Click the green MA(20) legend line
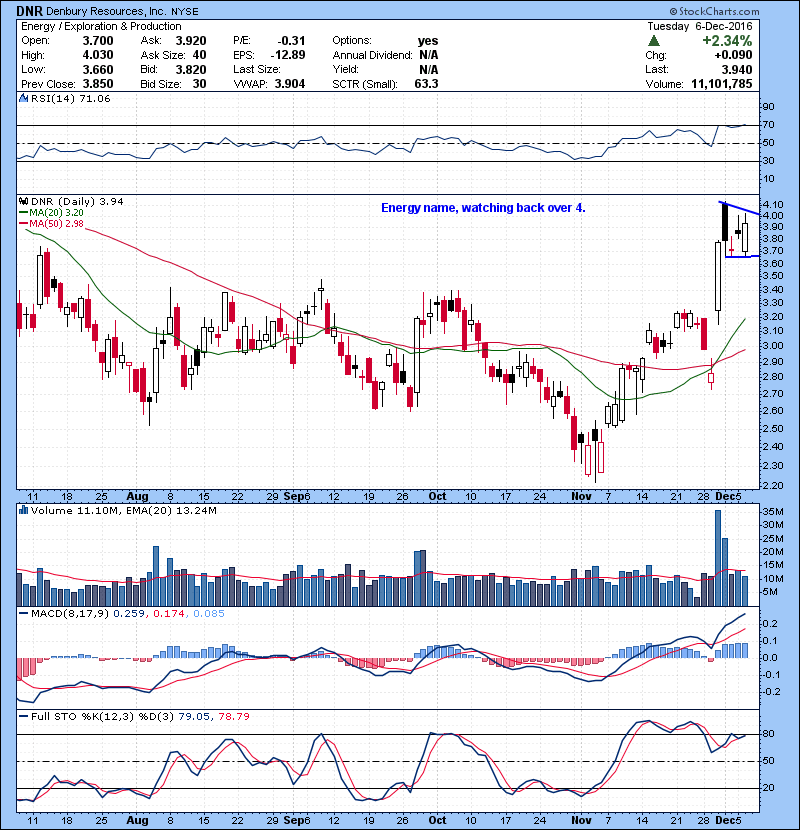 click(x=23, y=213)
